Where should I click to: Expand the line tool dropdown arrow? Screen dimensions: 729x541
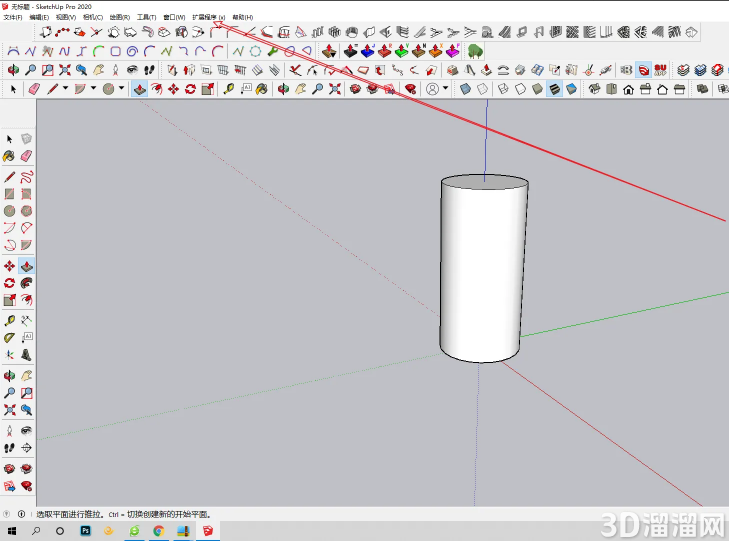[x=66, y=88]
